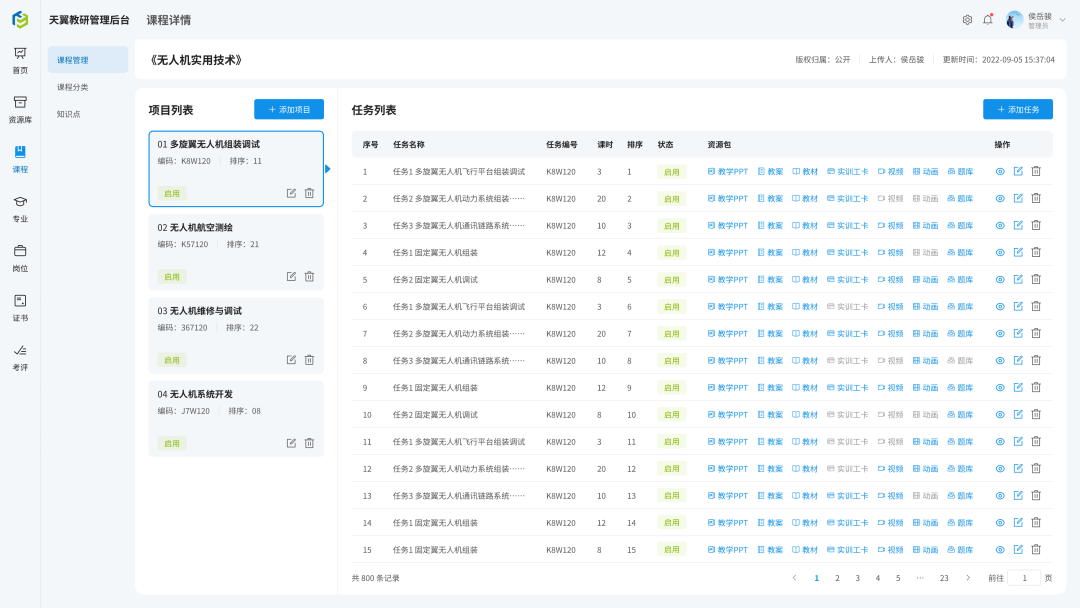Toggle the 启用 status of task row 5
The height and width of the screenshot is (608, 1080).
point(672,280)
